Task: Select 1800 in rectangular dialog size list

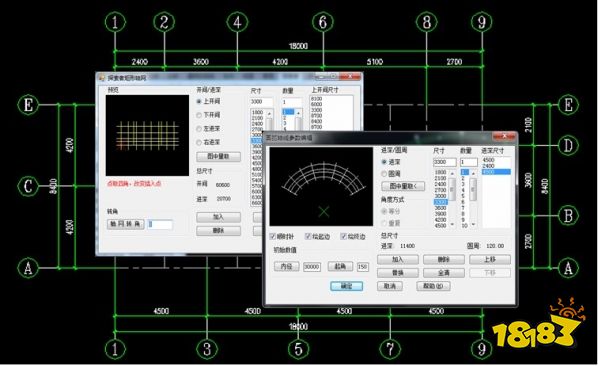Action: point(258,112)
